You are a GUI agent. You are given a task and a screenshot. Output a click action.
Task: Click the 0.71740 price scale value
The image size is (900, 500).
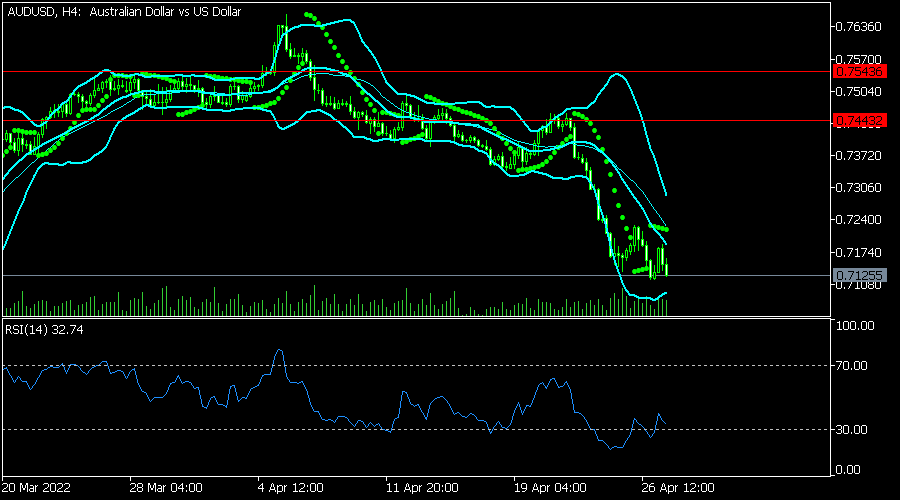858,252
